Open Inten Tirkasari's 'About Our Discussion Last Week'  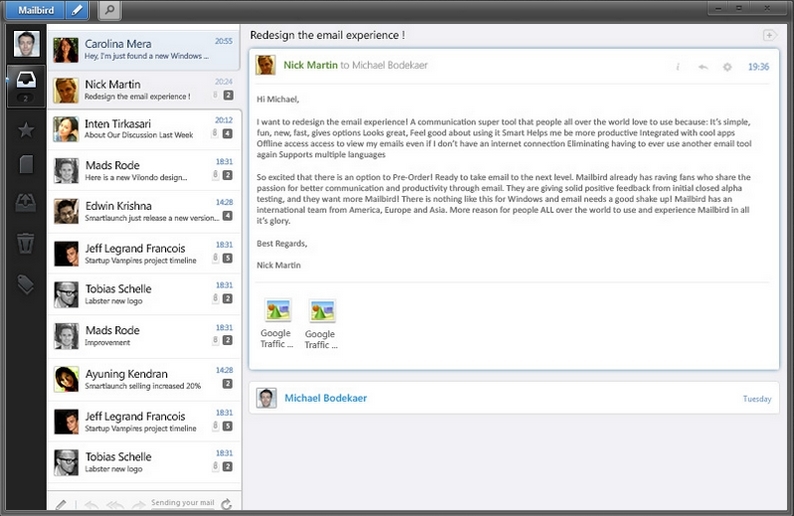(x=144, y=129)
